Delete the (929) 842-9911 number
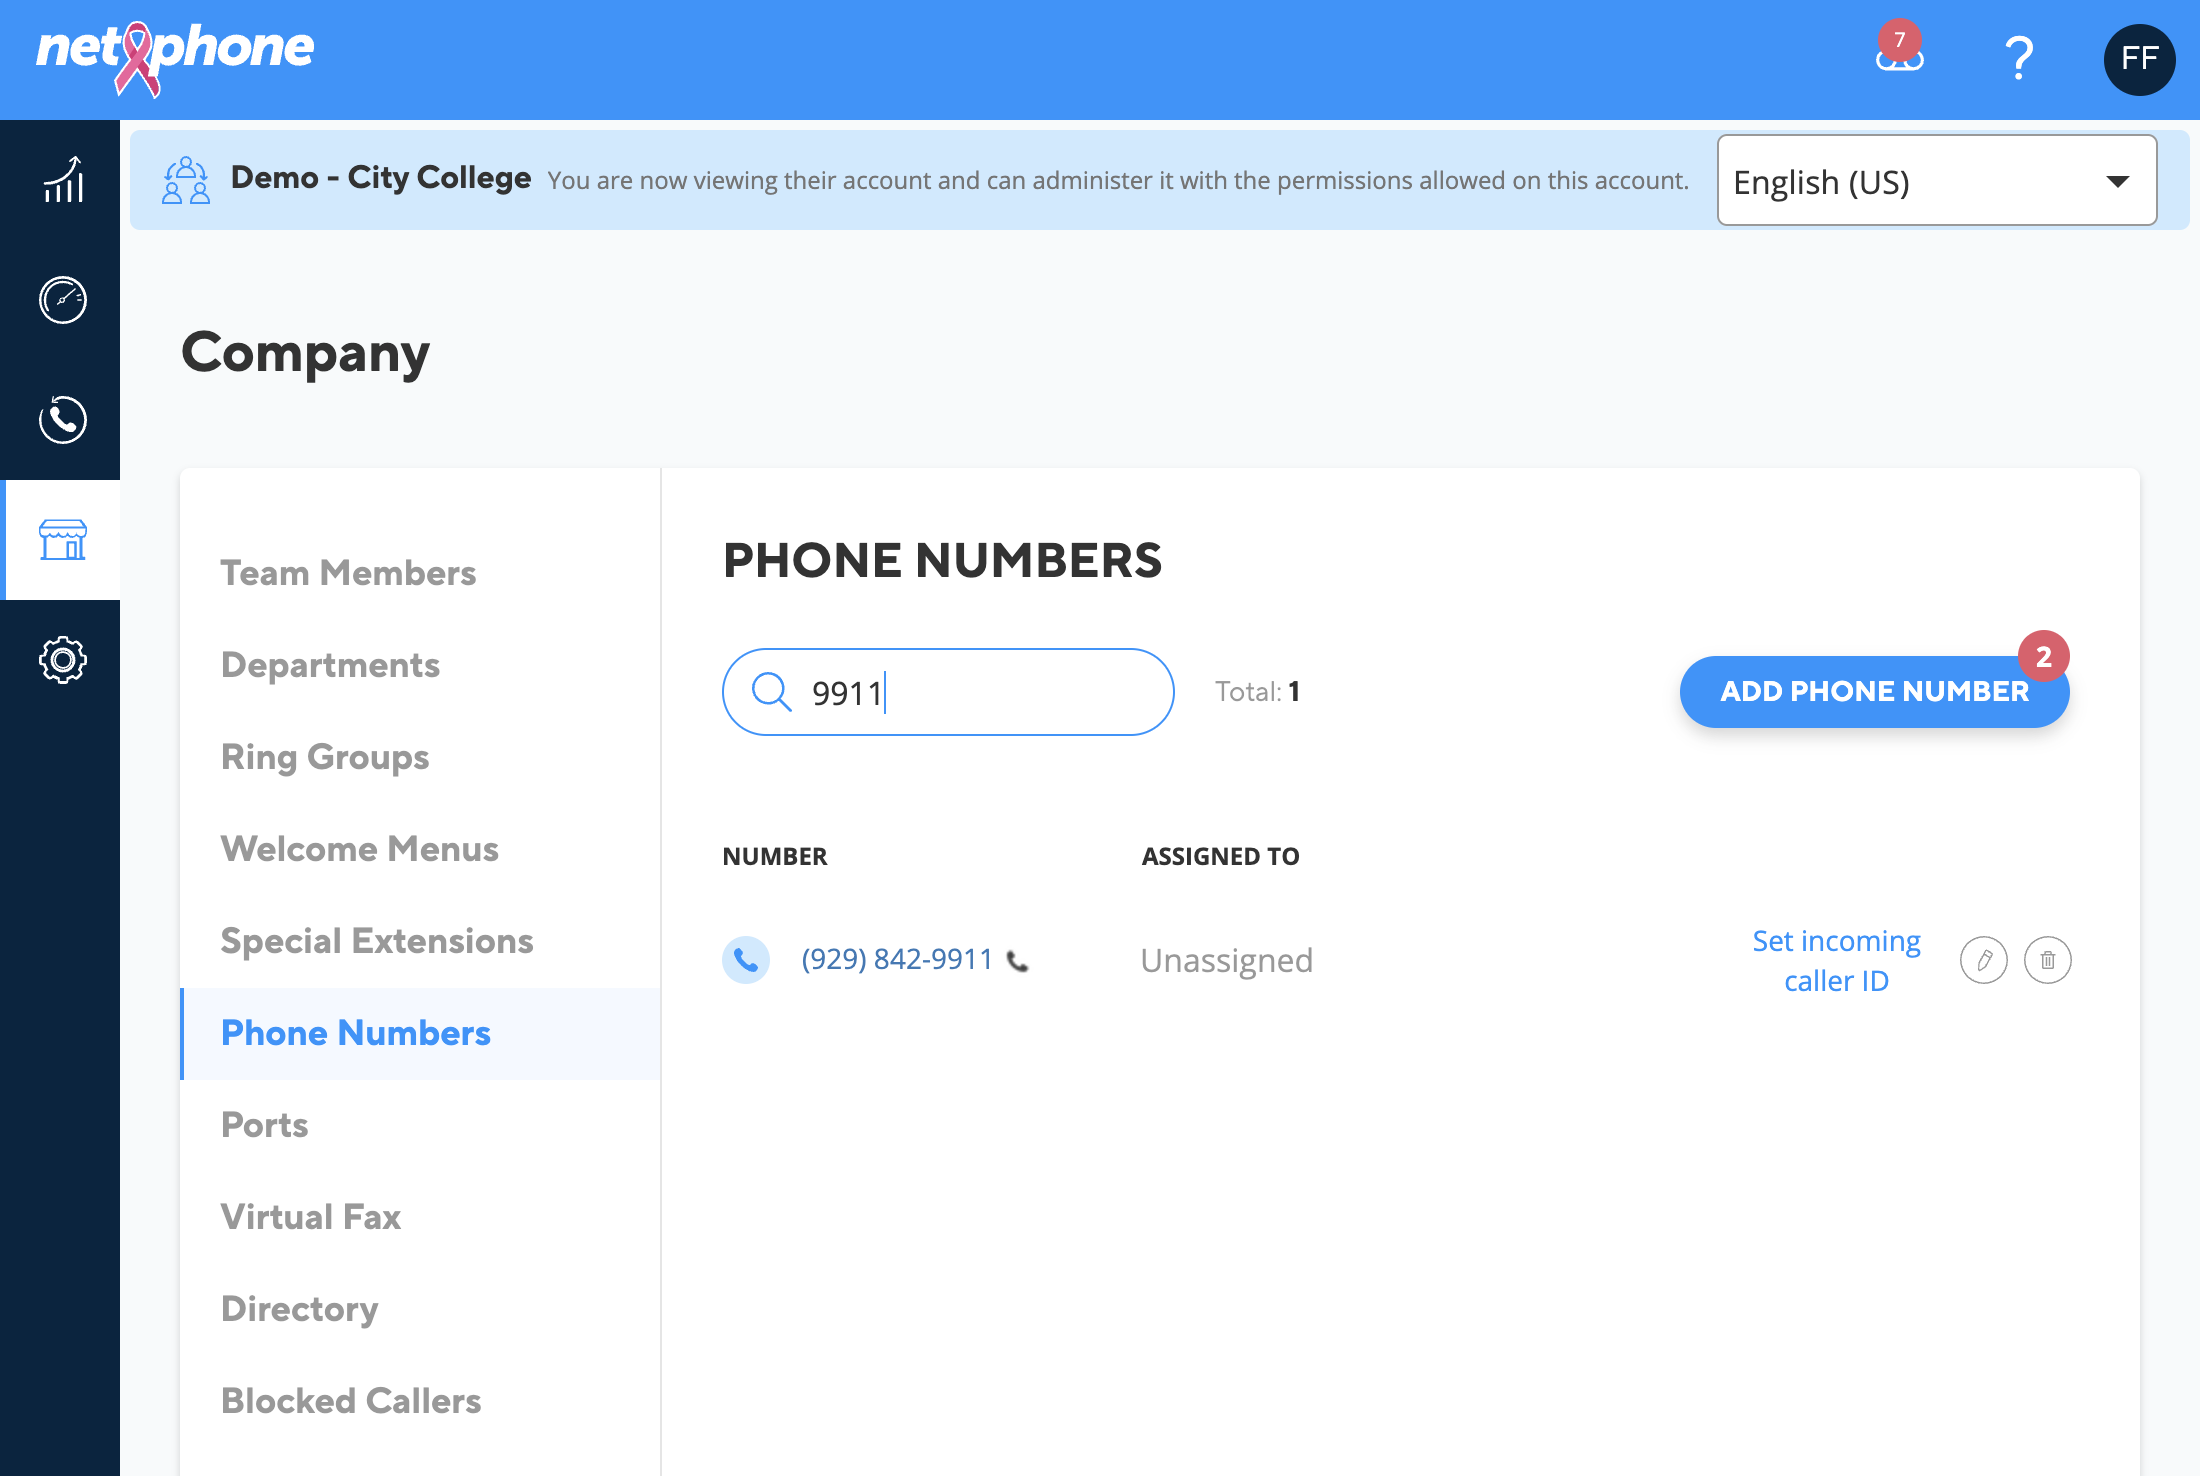The height and width of the screenshot is (1476, 2200). click(x=2048, y=960)
